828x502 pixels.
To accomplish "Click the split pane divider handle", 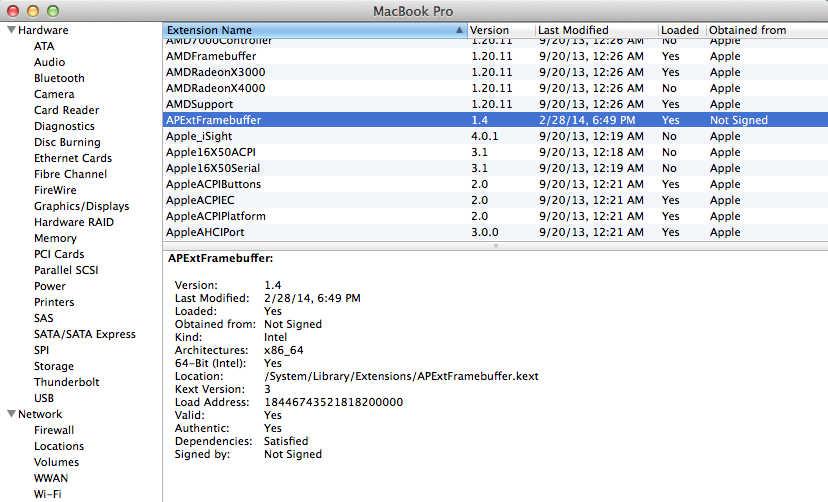I will pos(495,246).
